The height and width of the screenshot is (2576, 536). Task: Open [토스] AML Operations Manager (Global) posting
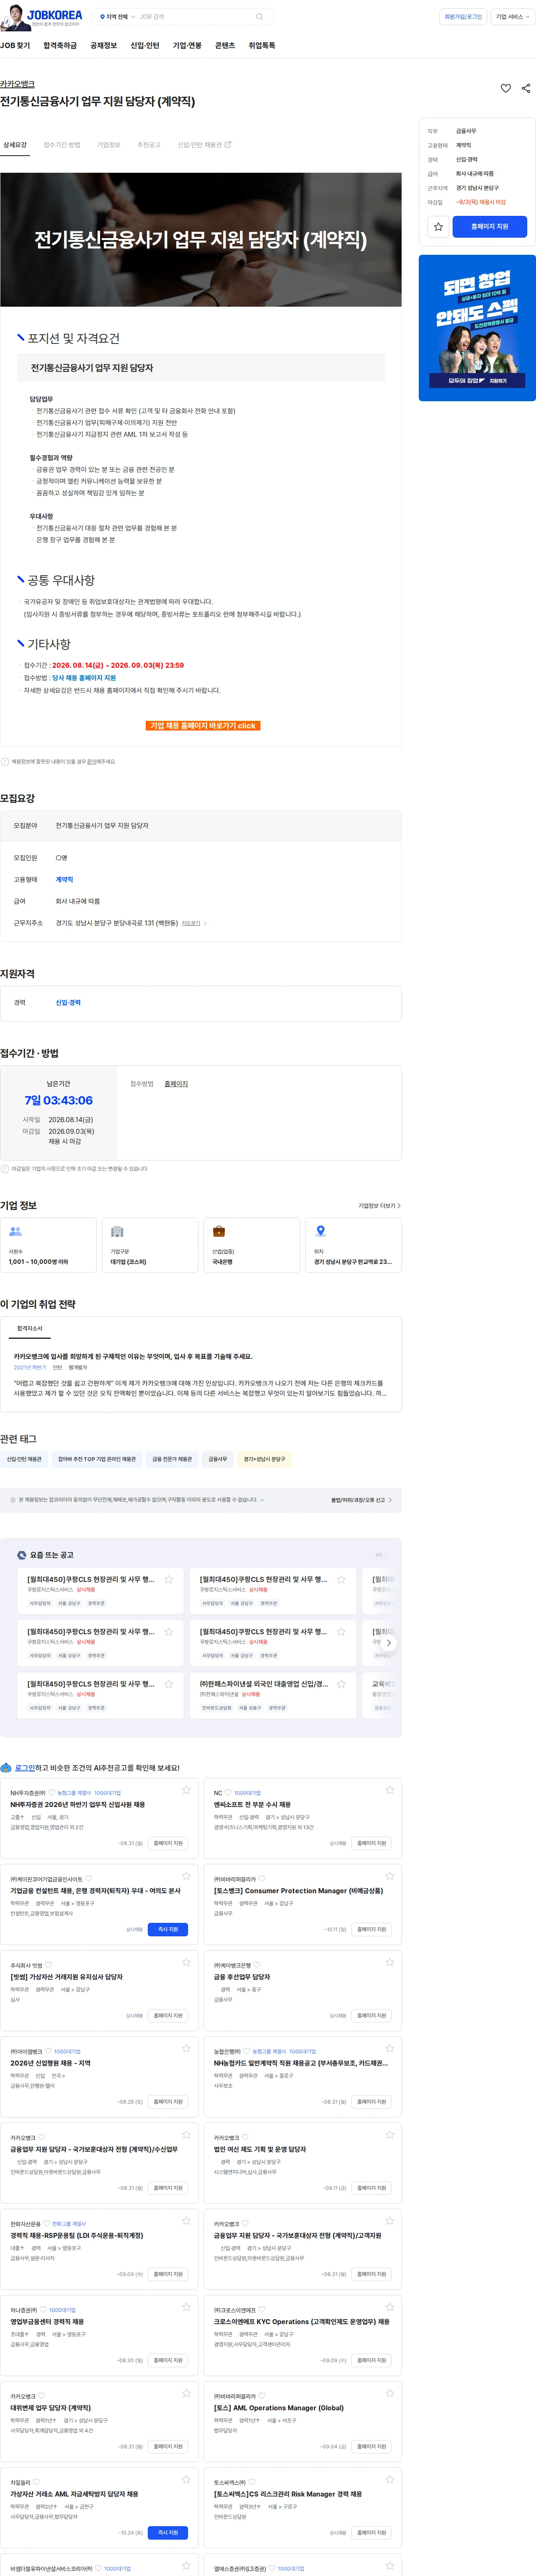point(279,2408)
